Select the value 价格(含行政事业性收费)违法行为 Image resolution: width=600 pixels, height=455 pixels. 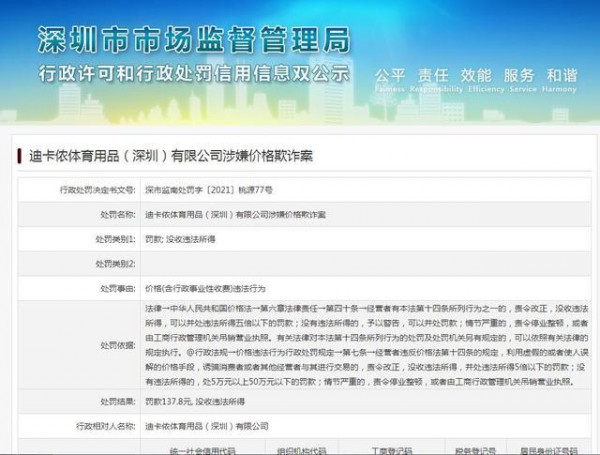point(205,289)
